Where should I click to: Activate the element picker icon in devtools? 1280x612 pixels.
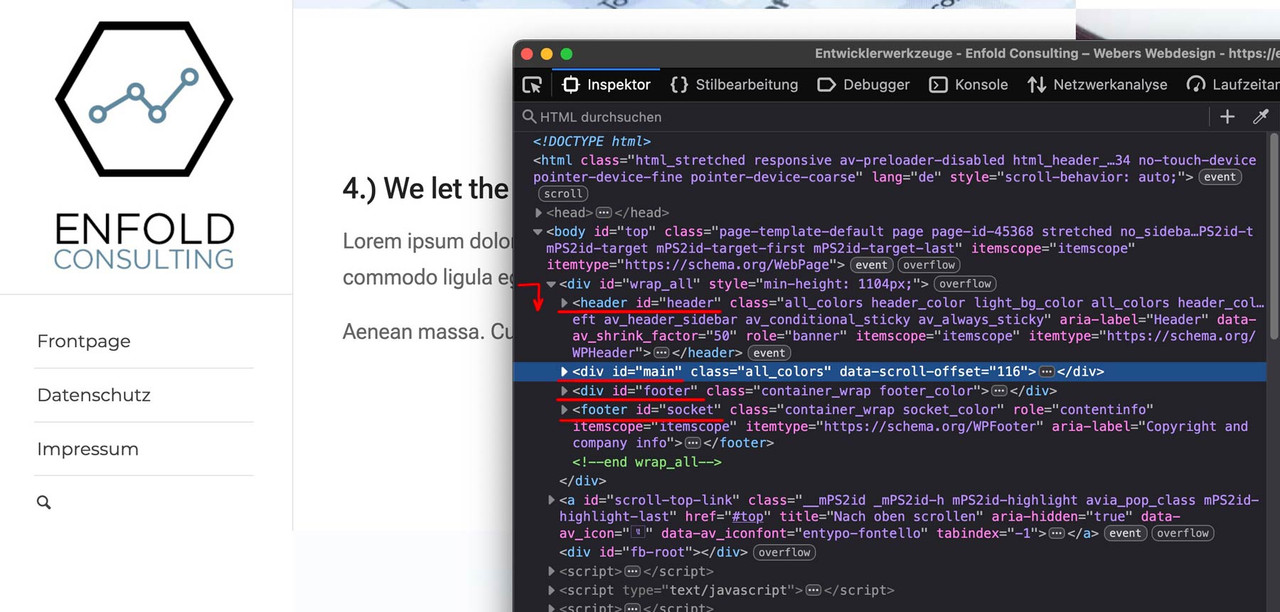tap(532, 85)
